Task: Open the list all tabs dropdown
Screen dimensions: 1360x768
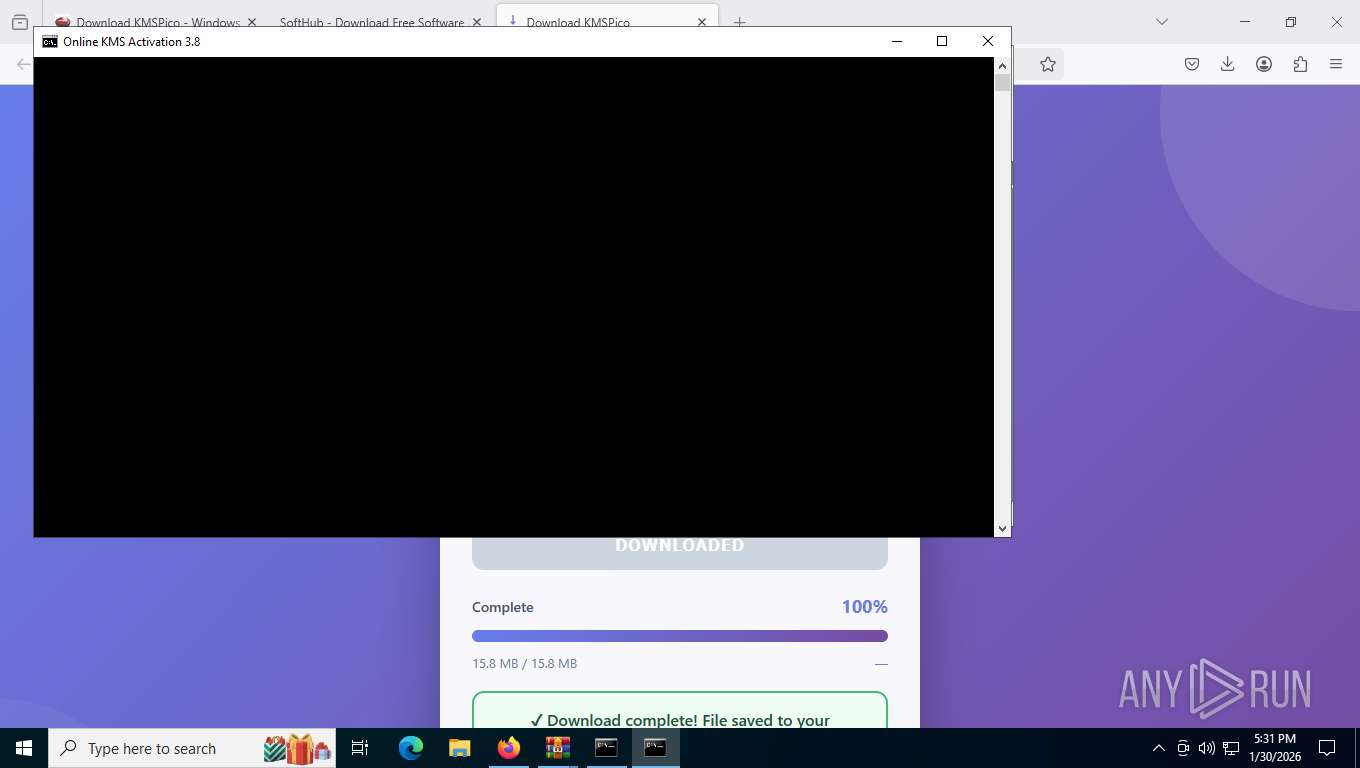Action: click(x=1162, y=22)
